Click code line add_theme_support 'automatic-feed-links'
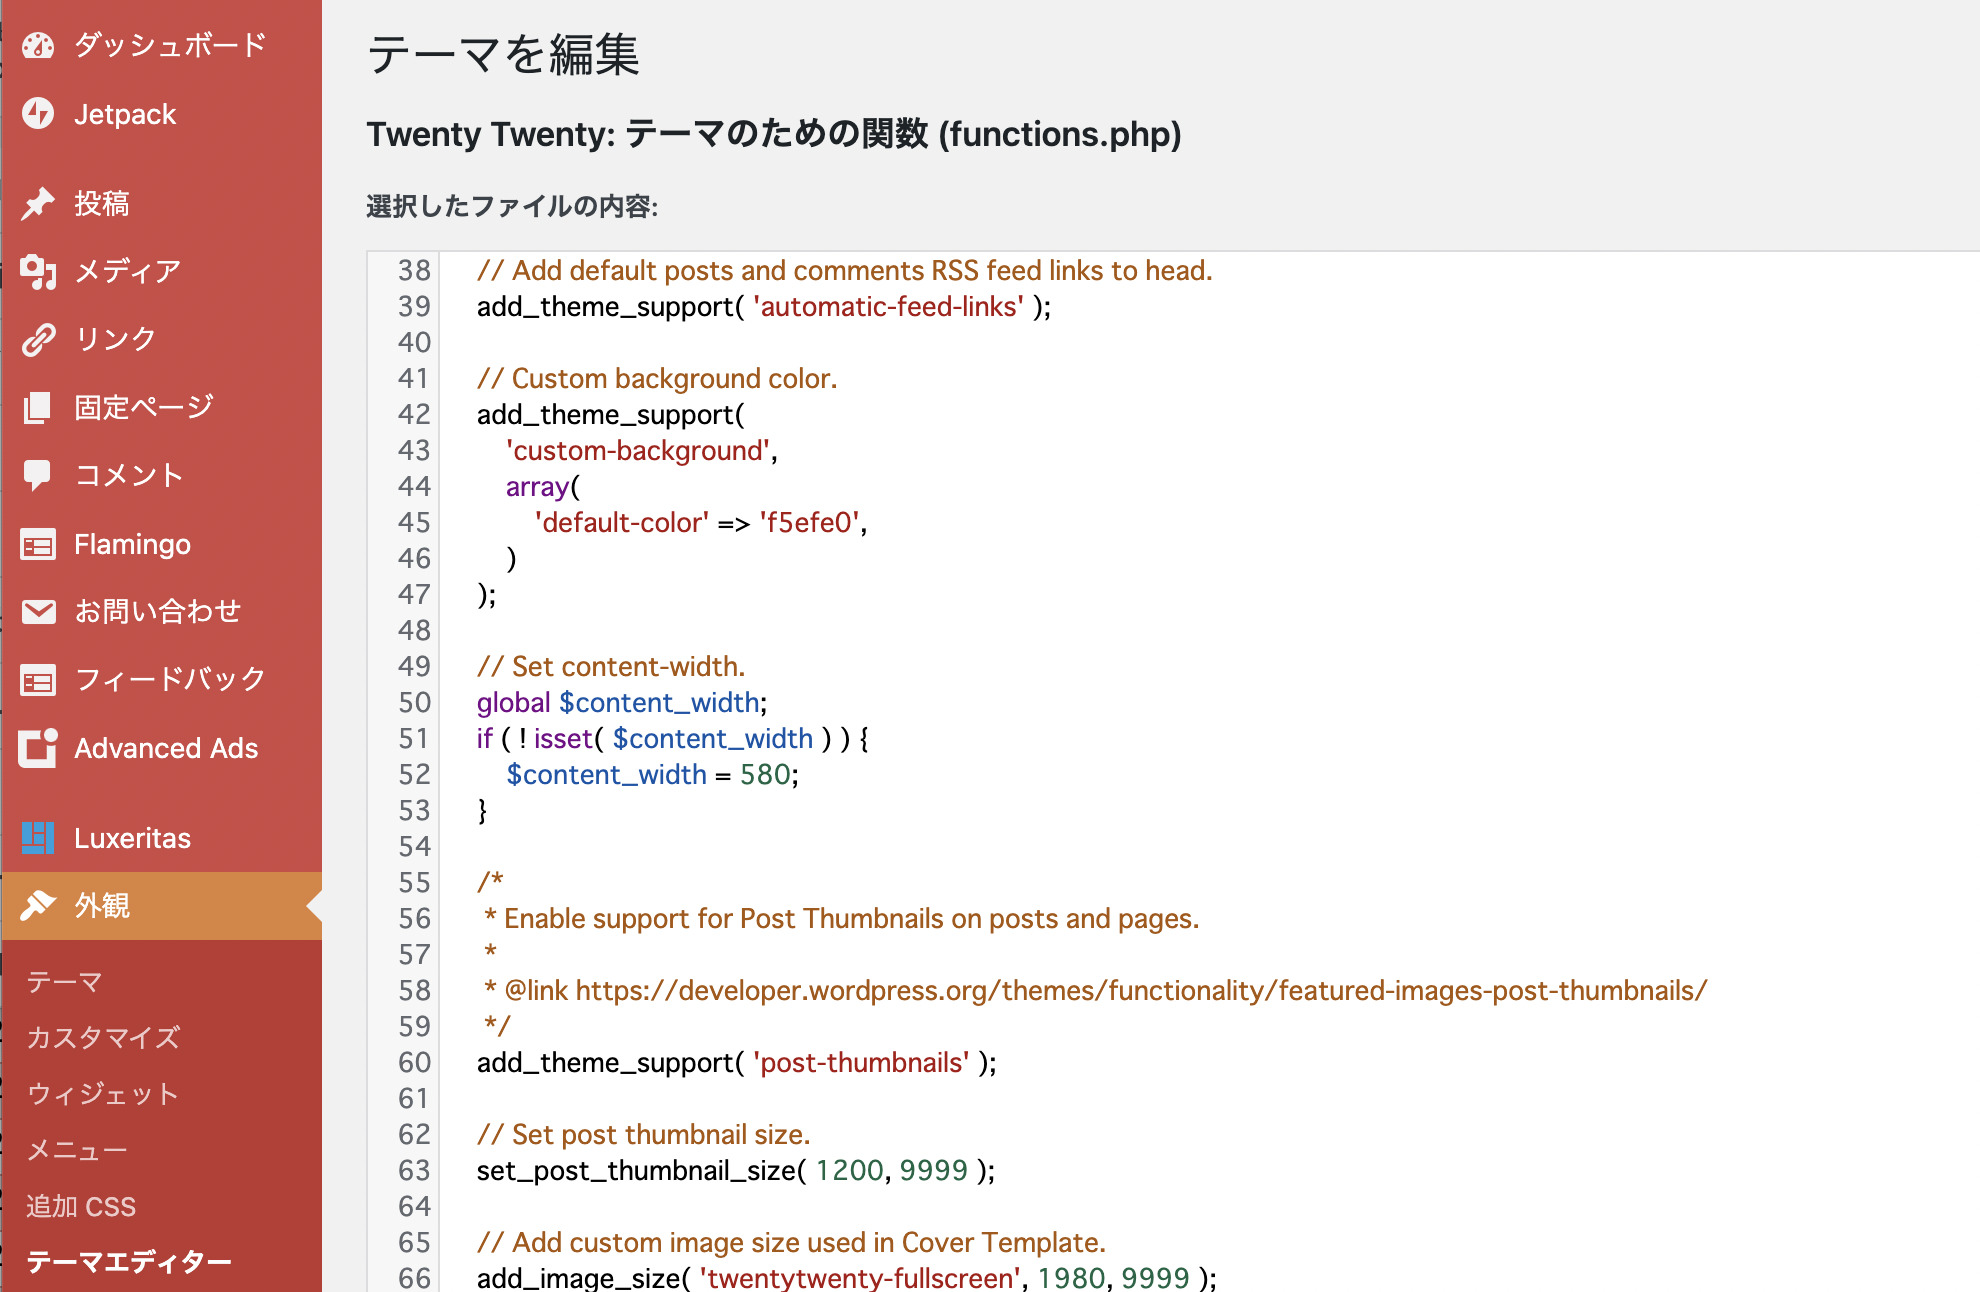The height and width of the screenshot is (1292, 1980). (764, 306)
